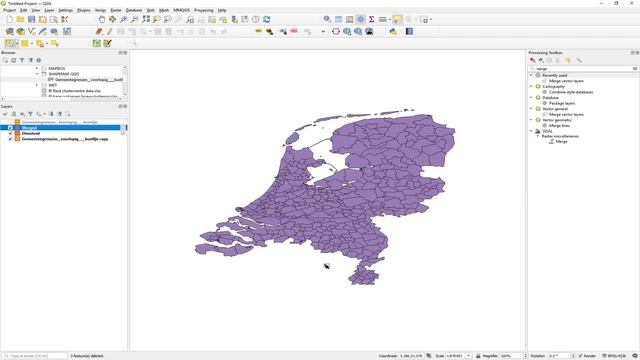Click the filter icon in the Browser panel
Image resolution: width=640 pixels, height=360 pixels.
[22, 60]
